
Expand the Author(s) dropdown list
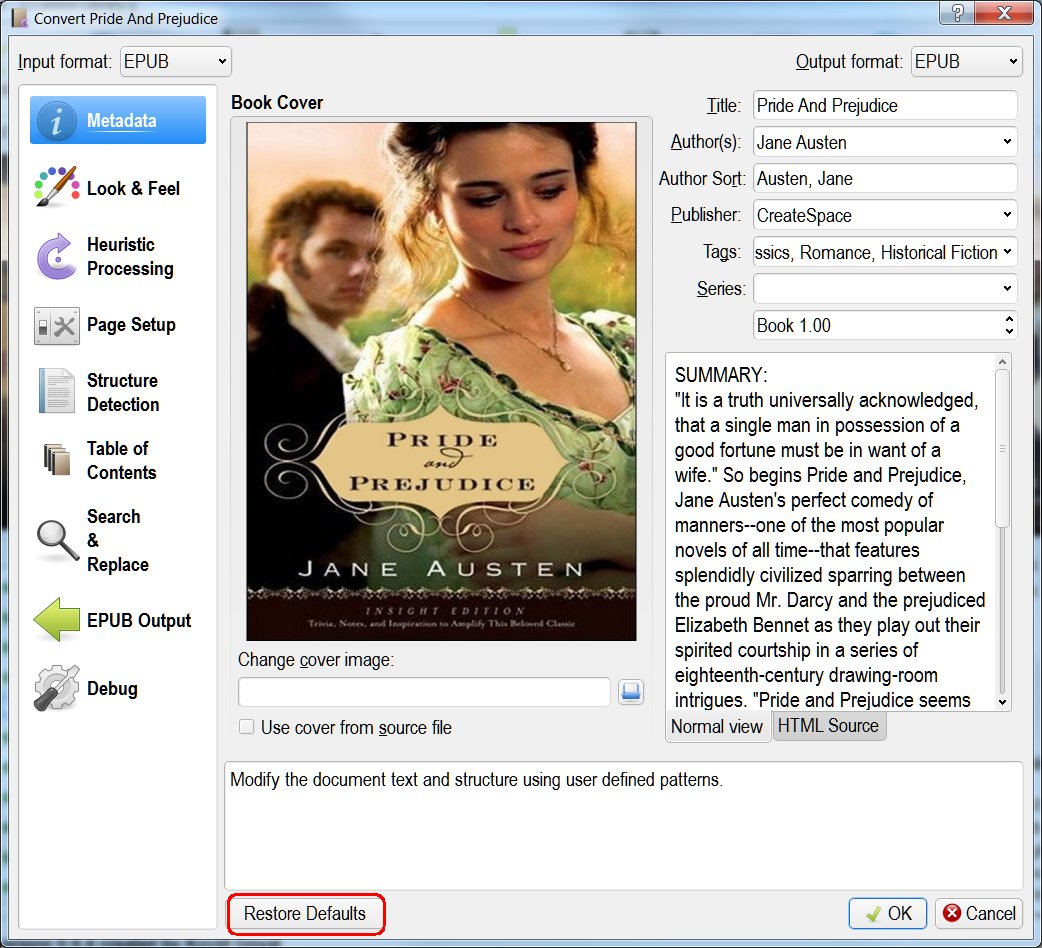tap(1007, 142)
